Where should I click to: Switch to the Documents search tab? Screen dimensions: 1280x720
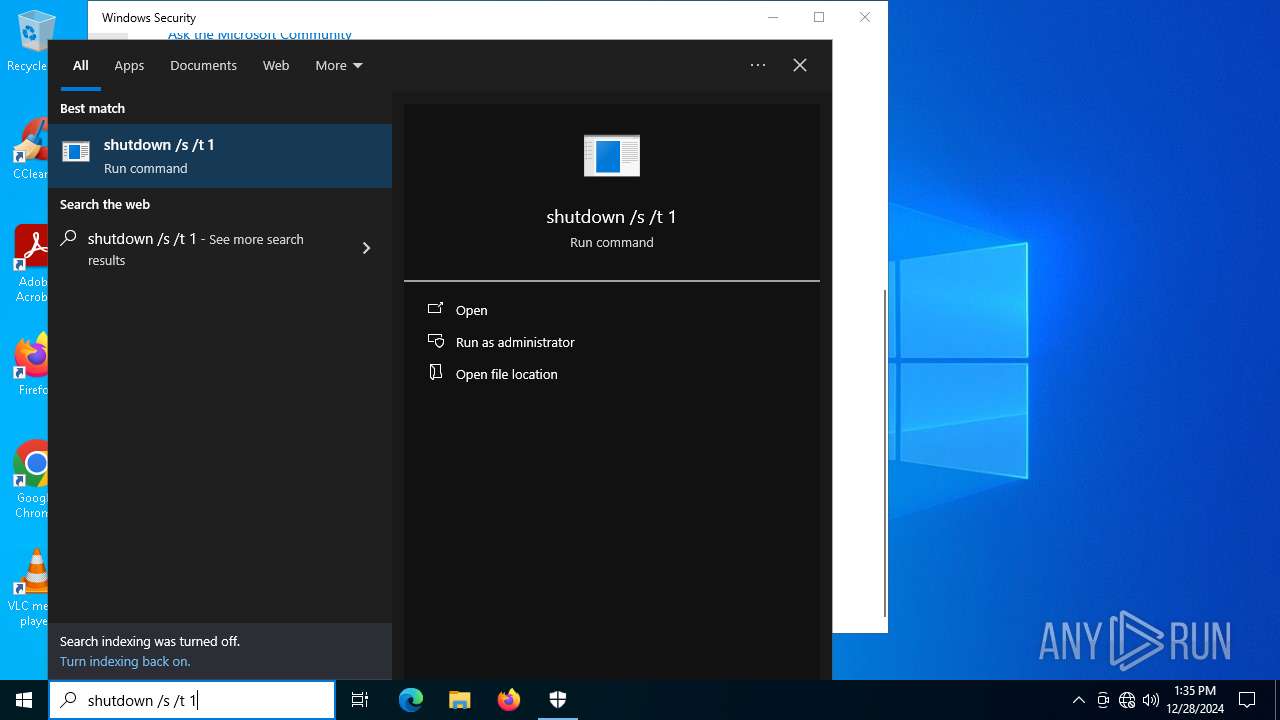coord(203,65)
